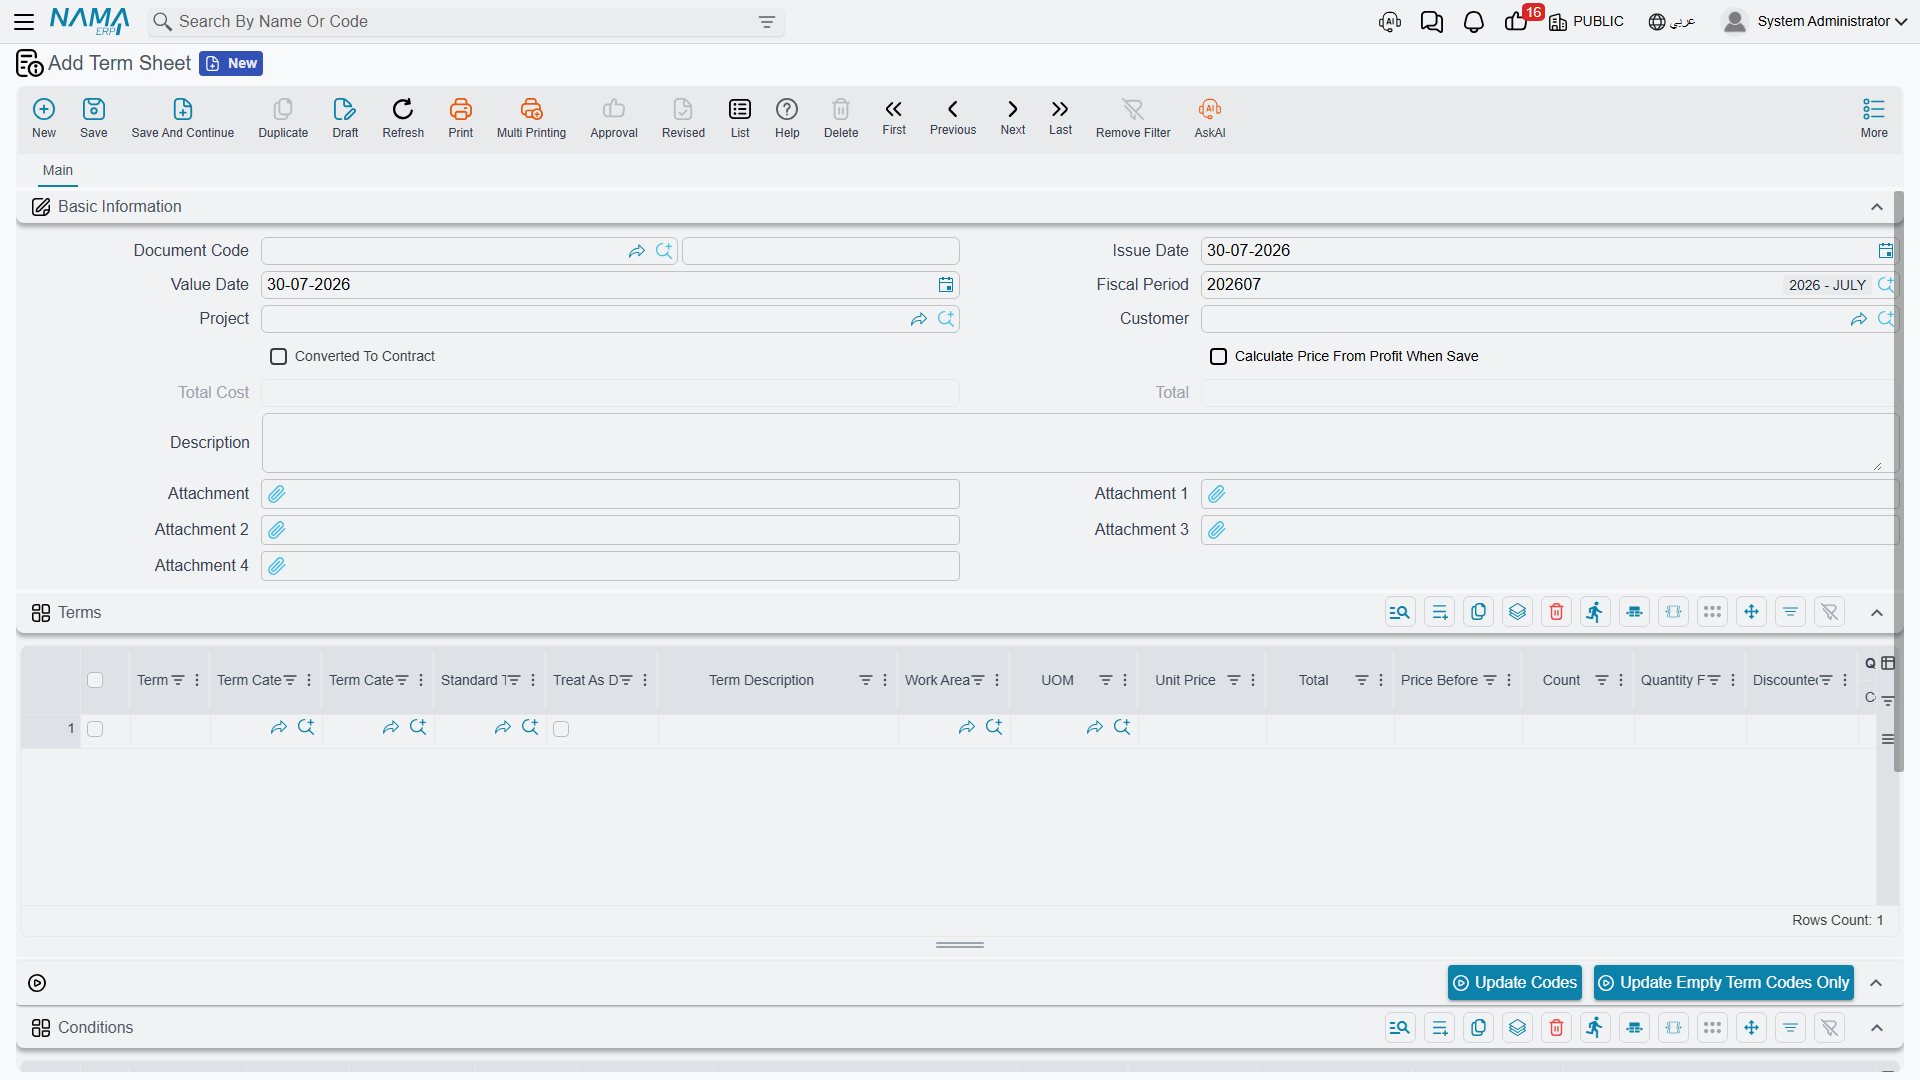This screenshot has width=1920, height=1080.
Task: Click Save And Continue
Action: pos(183,118)
